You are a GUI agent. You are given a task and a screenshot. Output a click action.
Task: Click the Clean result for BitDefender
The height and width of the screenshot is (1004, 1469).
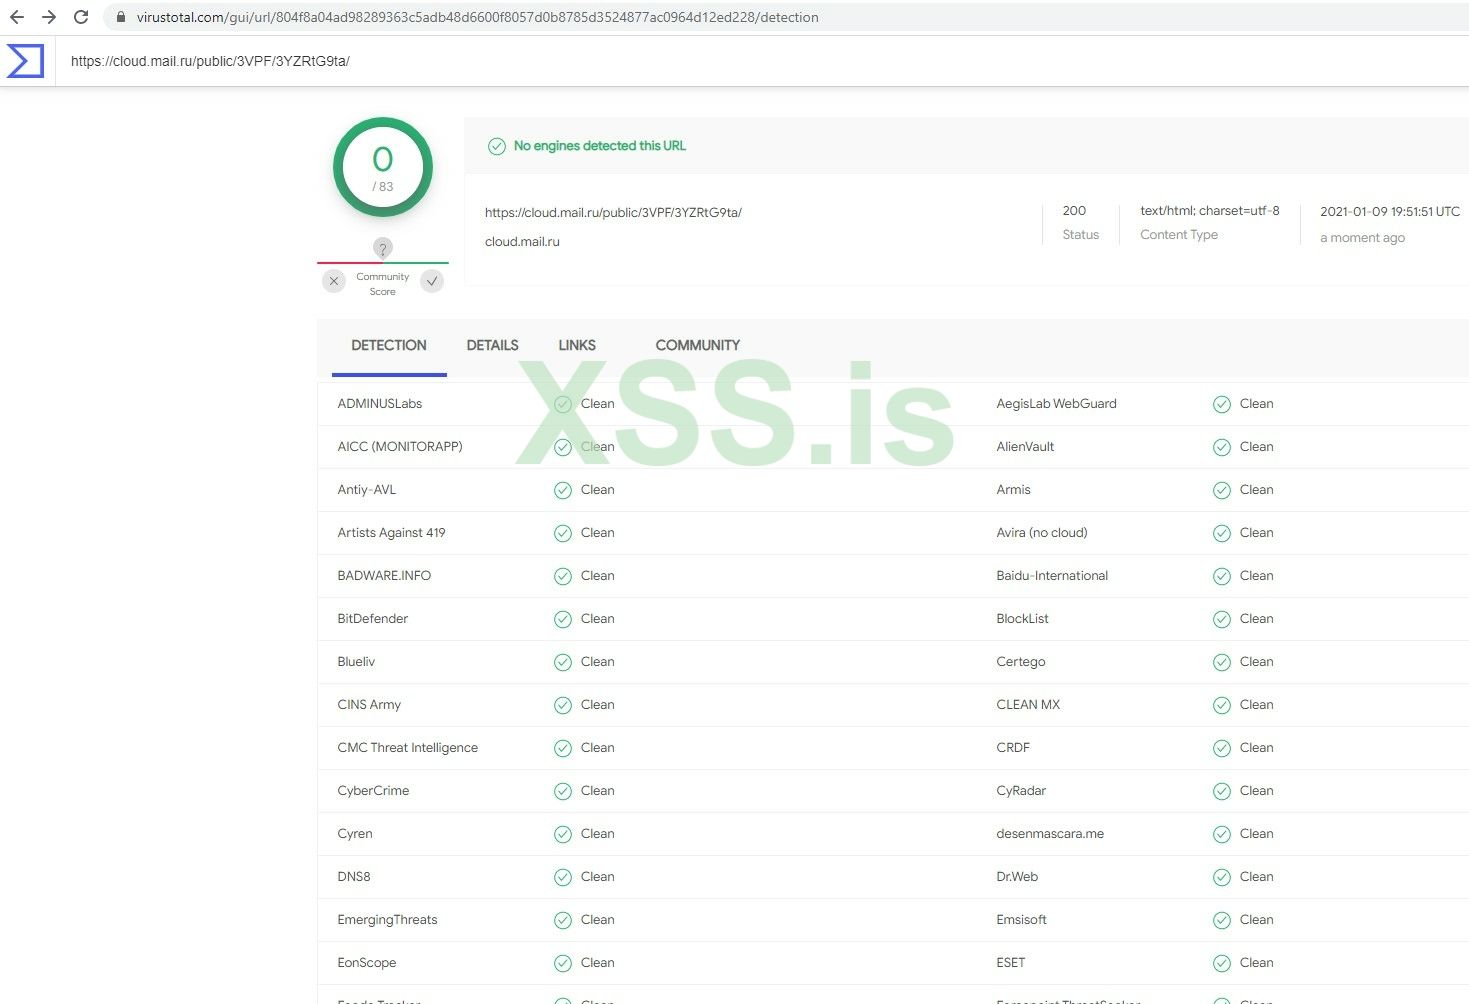pyautogui.click(x=598, y=619)
